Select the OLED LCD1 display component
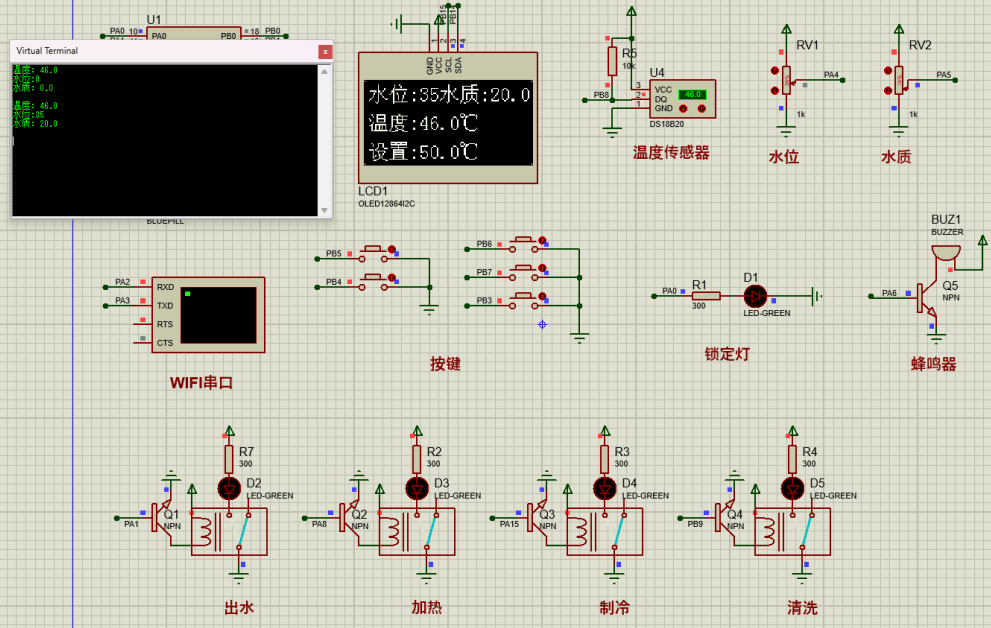This screenshot has width=991, height=628. click(x=447, y=122)
